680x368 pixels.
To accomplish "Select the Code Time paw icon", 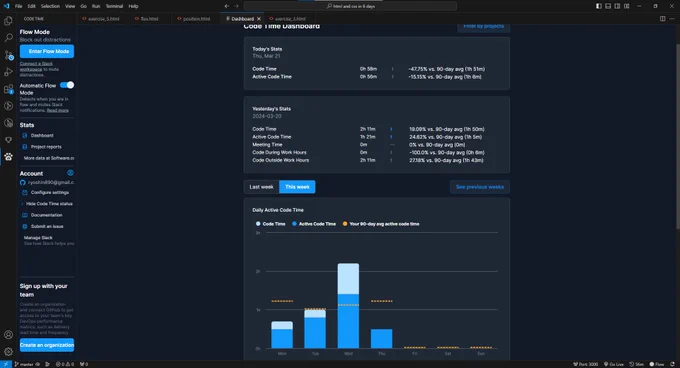I will 8,157.
